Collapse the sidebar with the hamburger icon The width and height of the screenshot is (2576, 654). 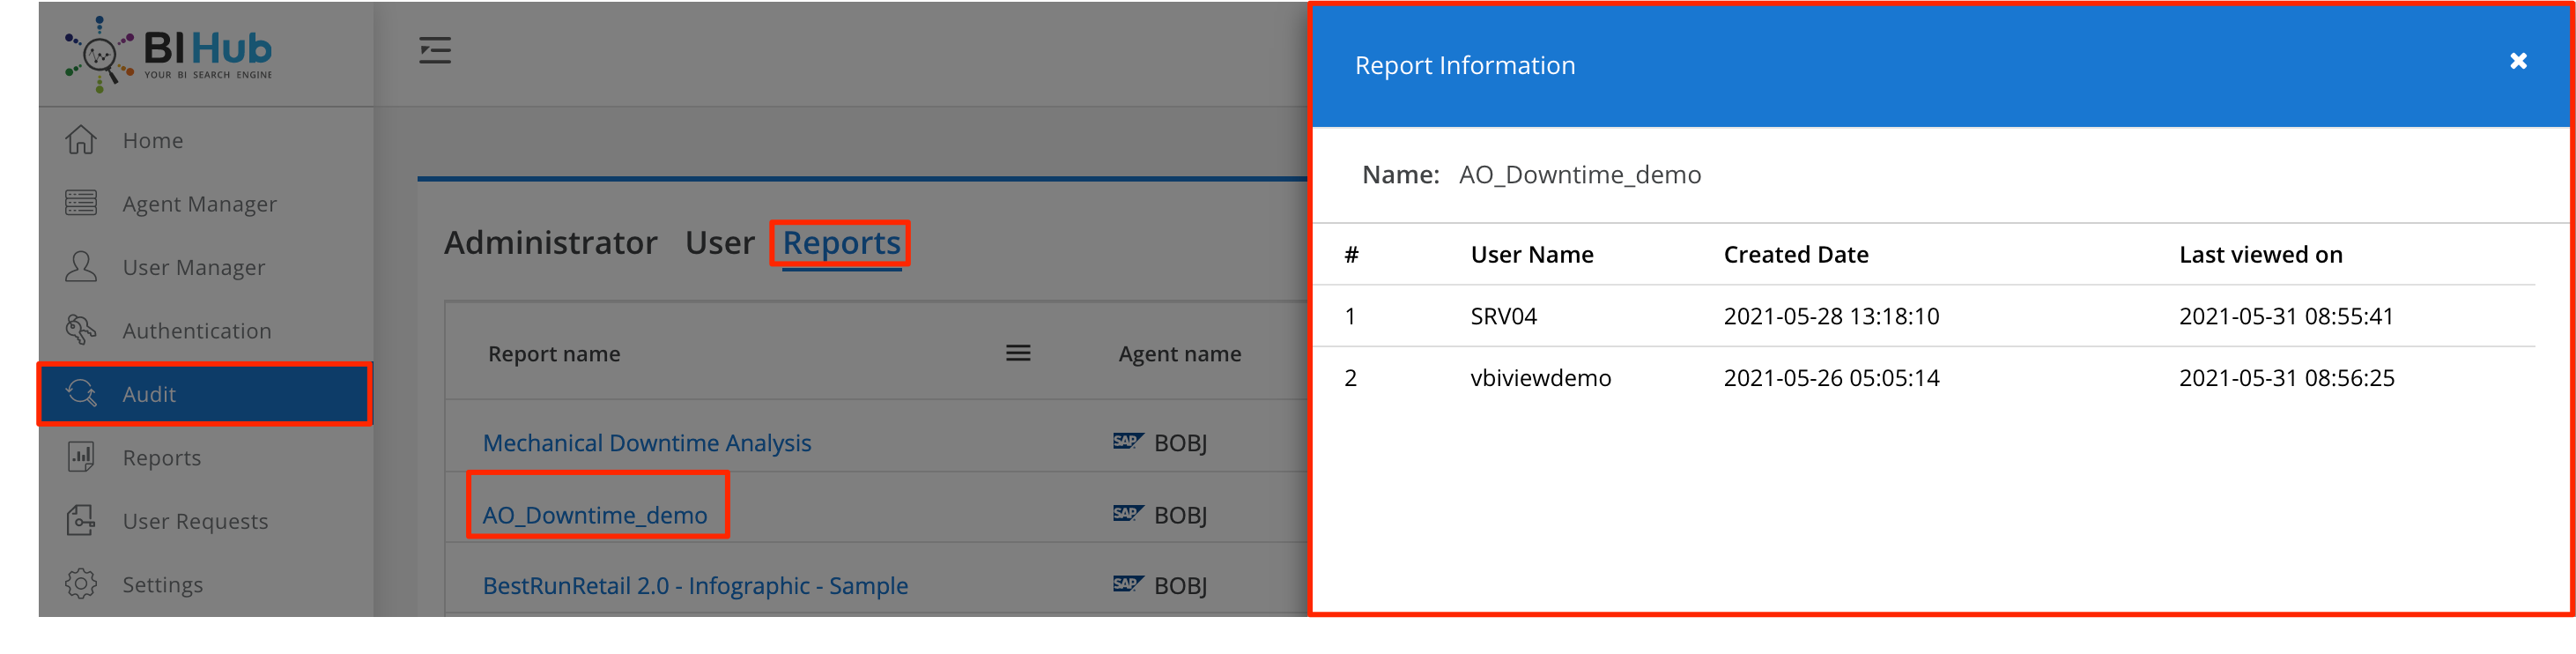435,50
